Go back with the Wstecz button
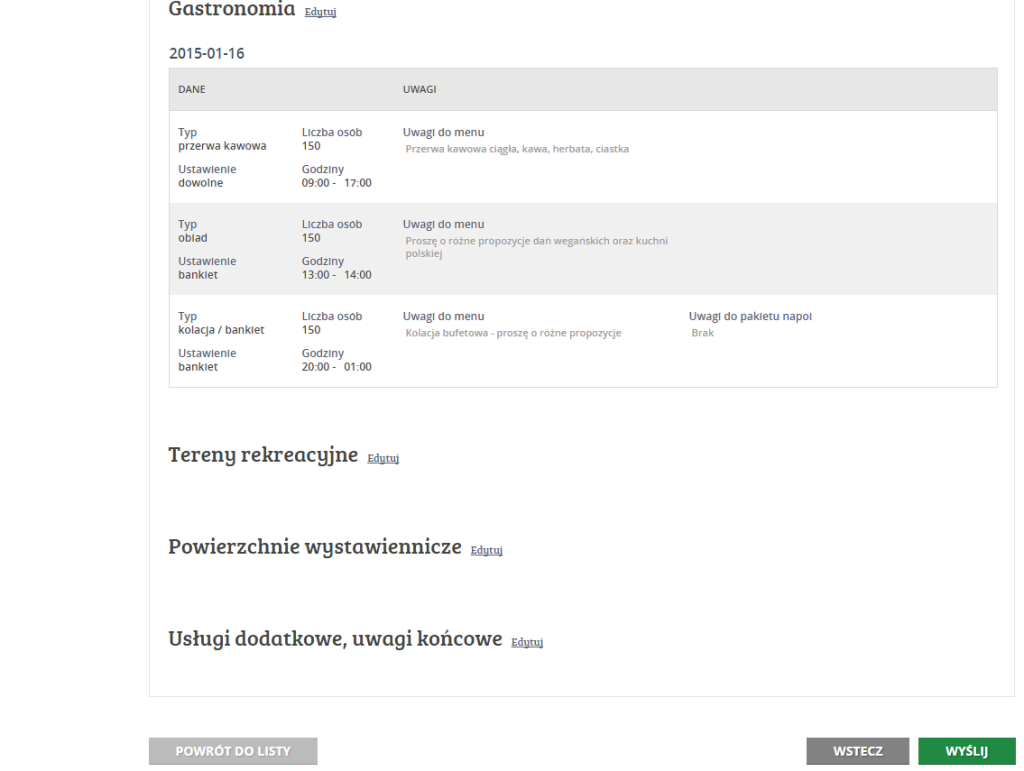1024x771 pixels. [857, 751]
